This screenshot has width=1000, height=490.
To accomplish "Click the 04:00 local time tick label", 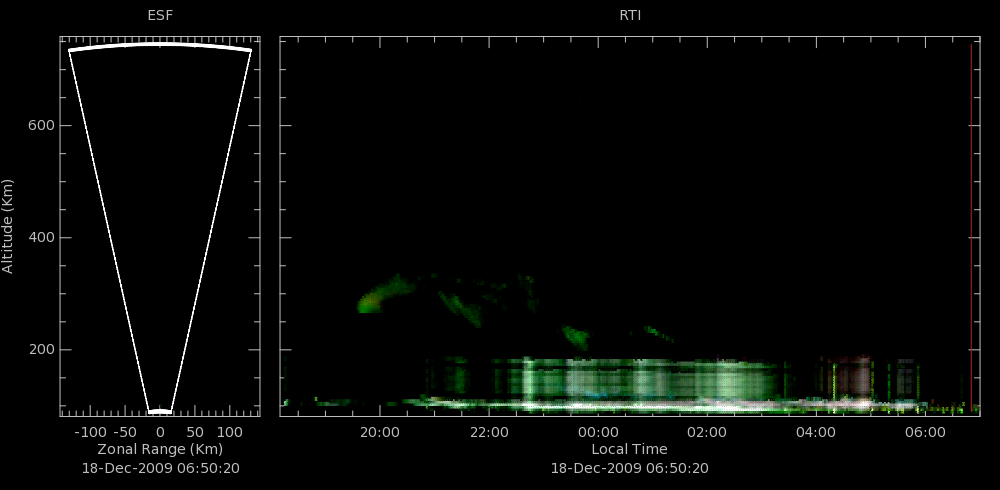I will click(816, 433).
